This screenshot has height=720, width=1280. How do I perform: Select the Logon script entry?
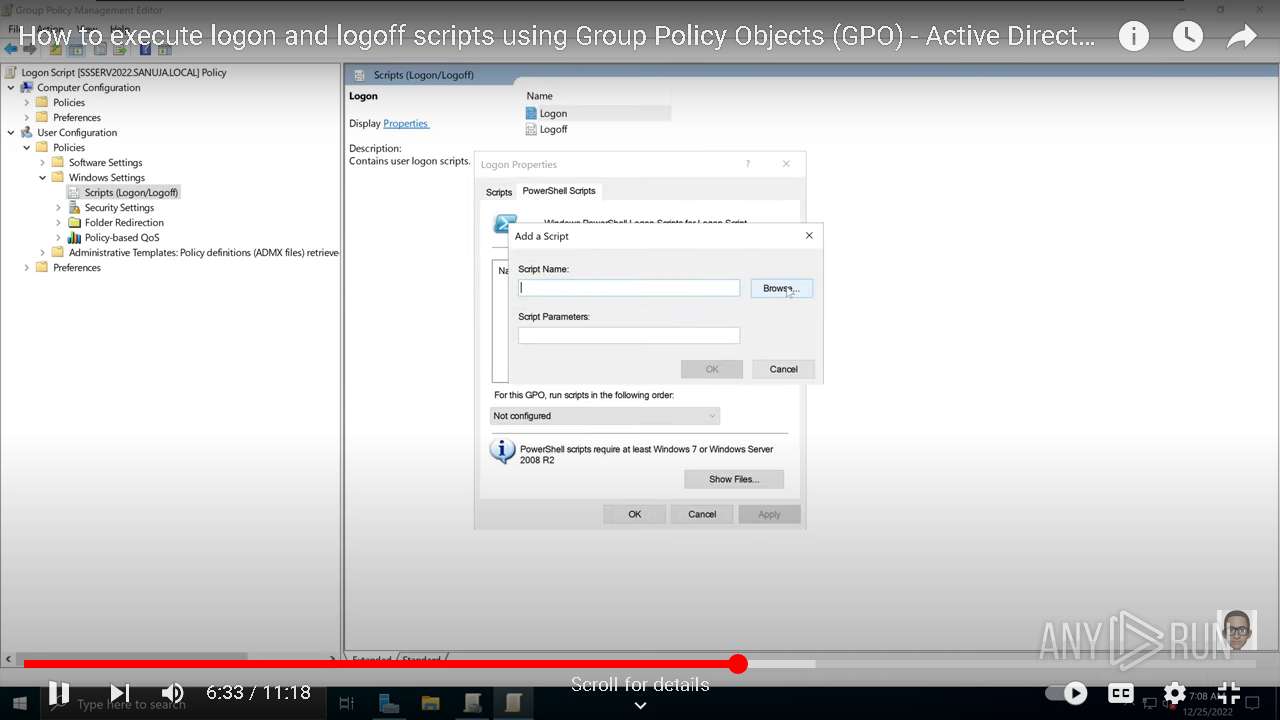[x=553, y=113]
